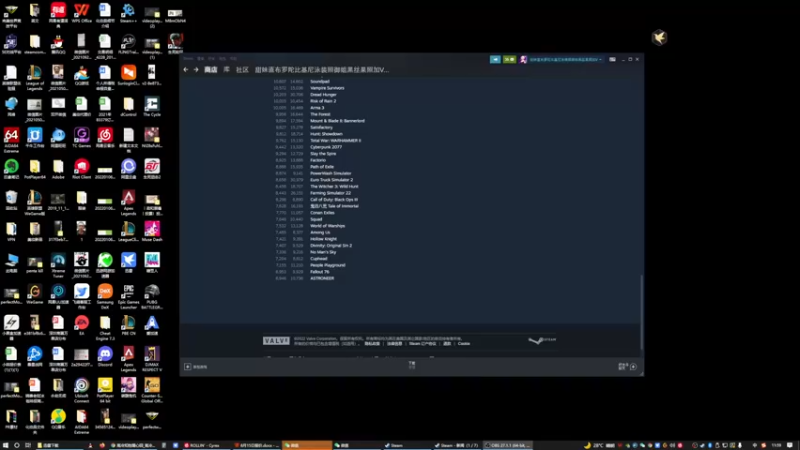Screen dimensions: 800x450
Task: Open the downloads indicator in Steam's bottom bar
Action: pyautogui.click(x=412, y=364)
